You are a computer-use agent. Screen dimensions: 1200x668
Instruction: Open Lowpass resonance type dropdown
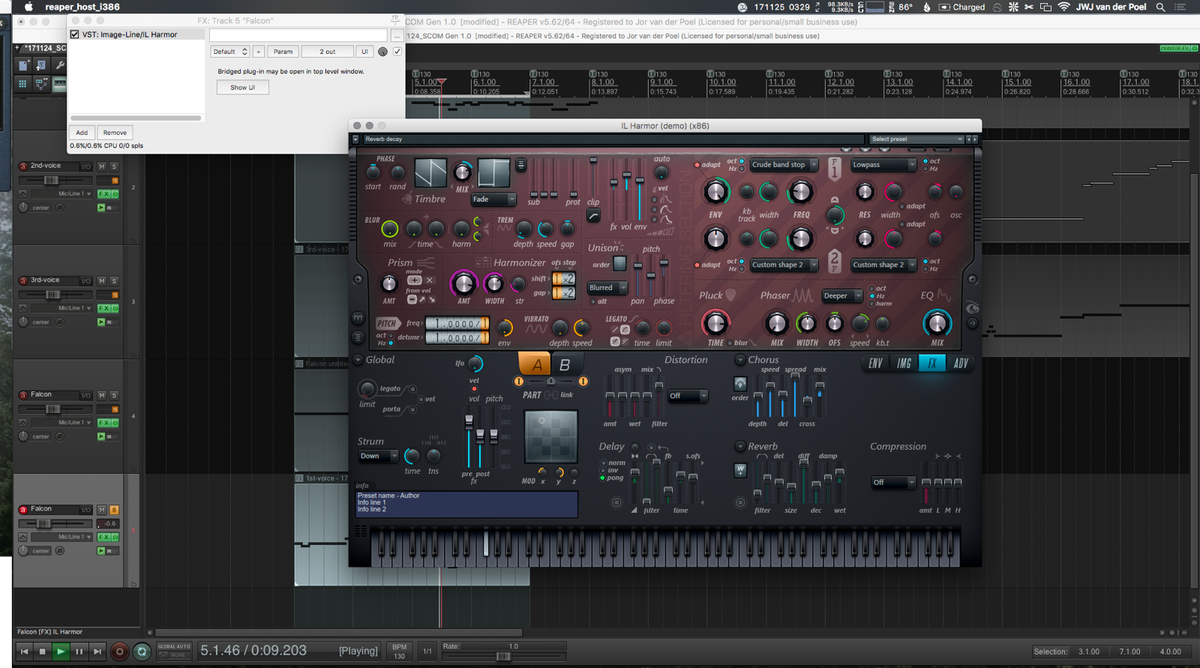click(x=884, y=165)
